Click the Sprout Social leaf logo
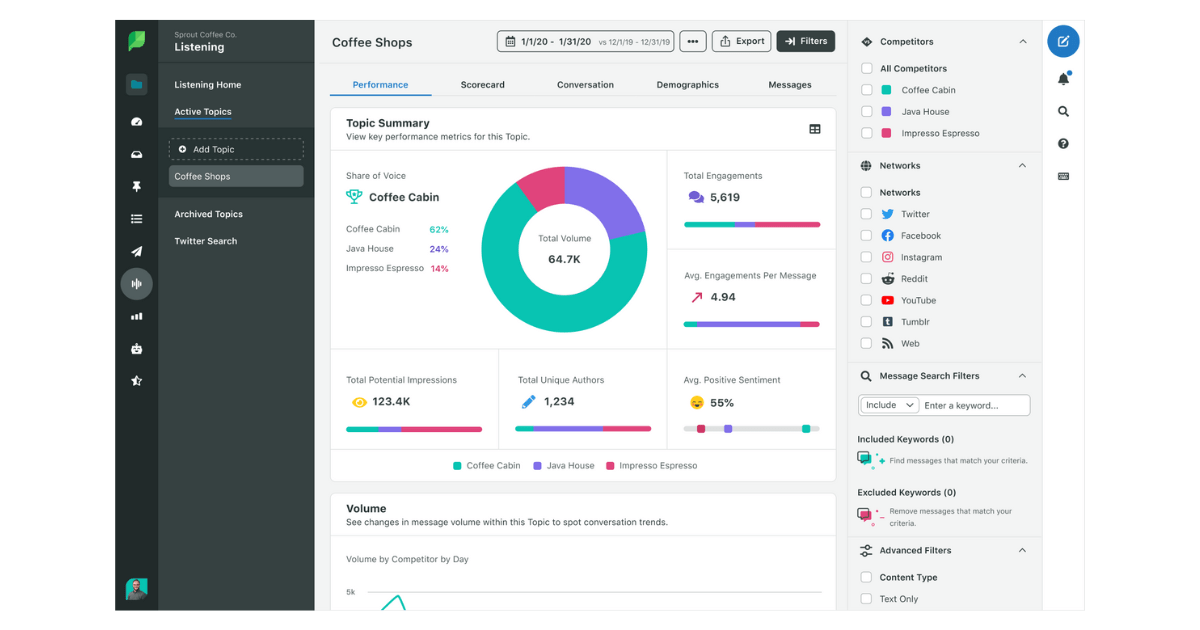Screen dimensions: 1200x630 pos(136,42)
